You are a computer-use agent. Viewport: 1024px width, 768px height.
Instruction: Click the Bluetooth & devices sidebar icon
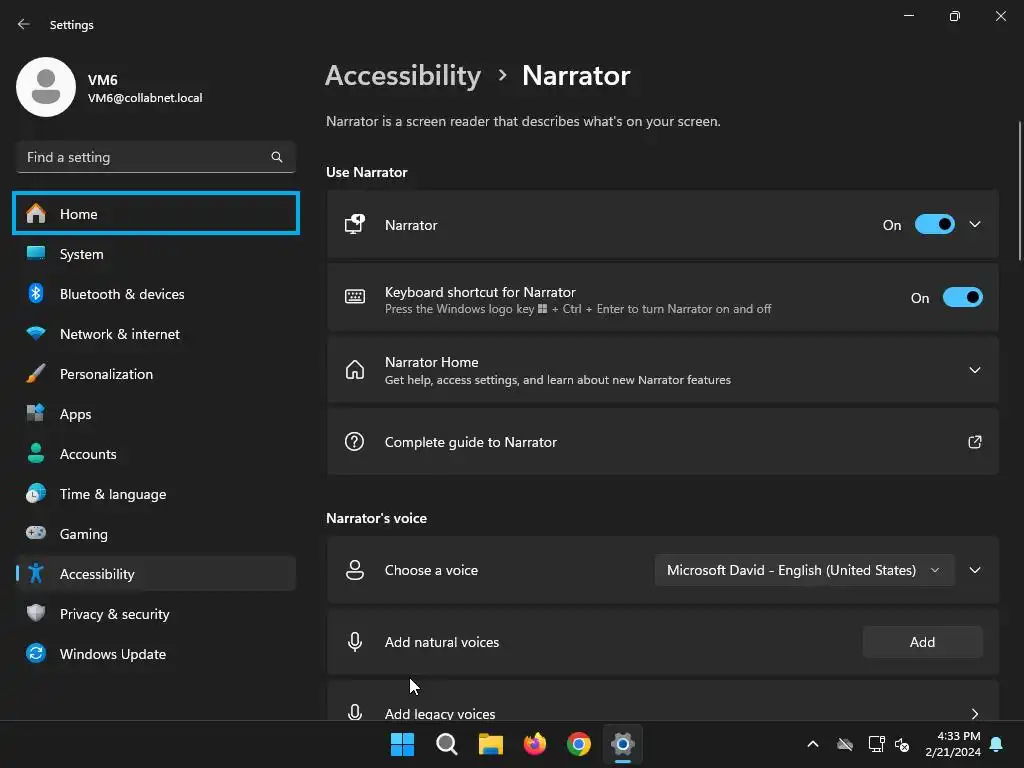click(36, 294)
